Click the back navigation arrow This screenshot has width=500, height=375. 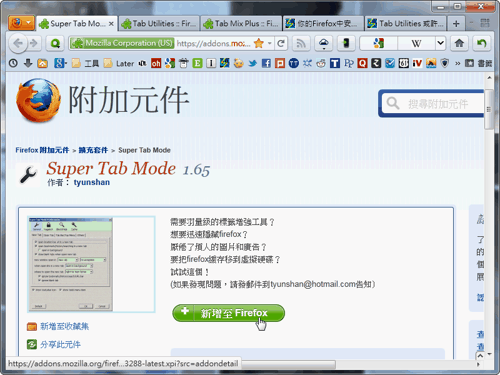pyautogui.click(x=18, y=43)
